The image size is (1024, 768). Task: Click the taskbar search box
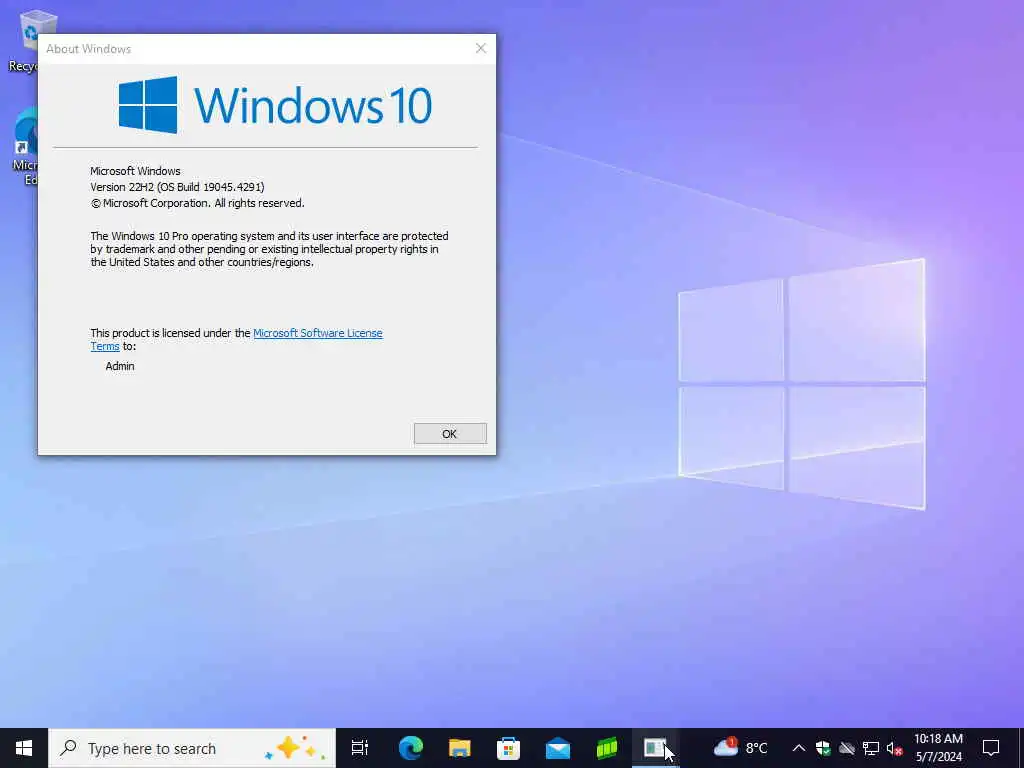192,748
